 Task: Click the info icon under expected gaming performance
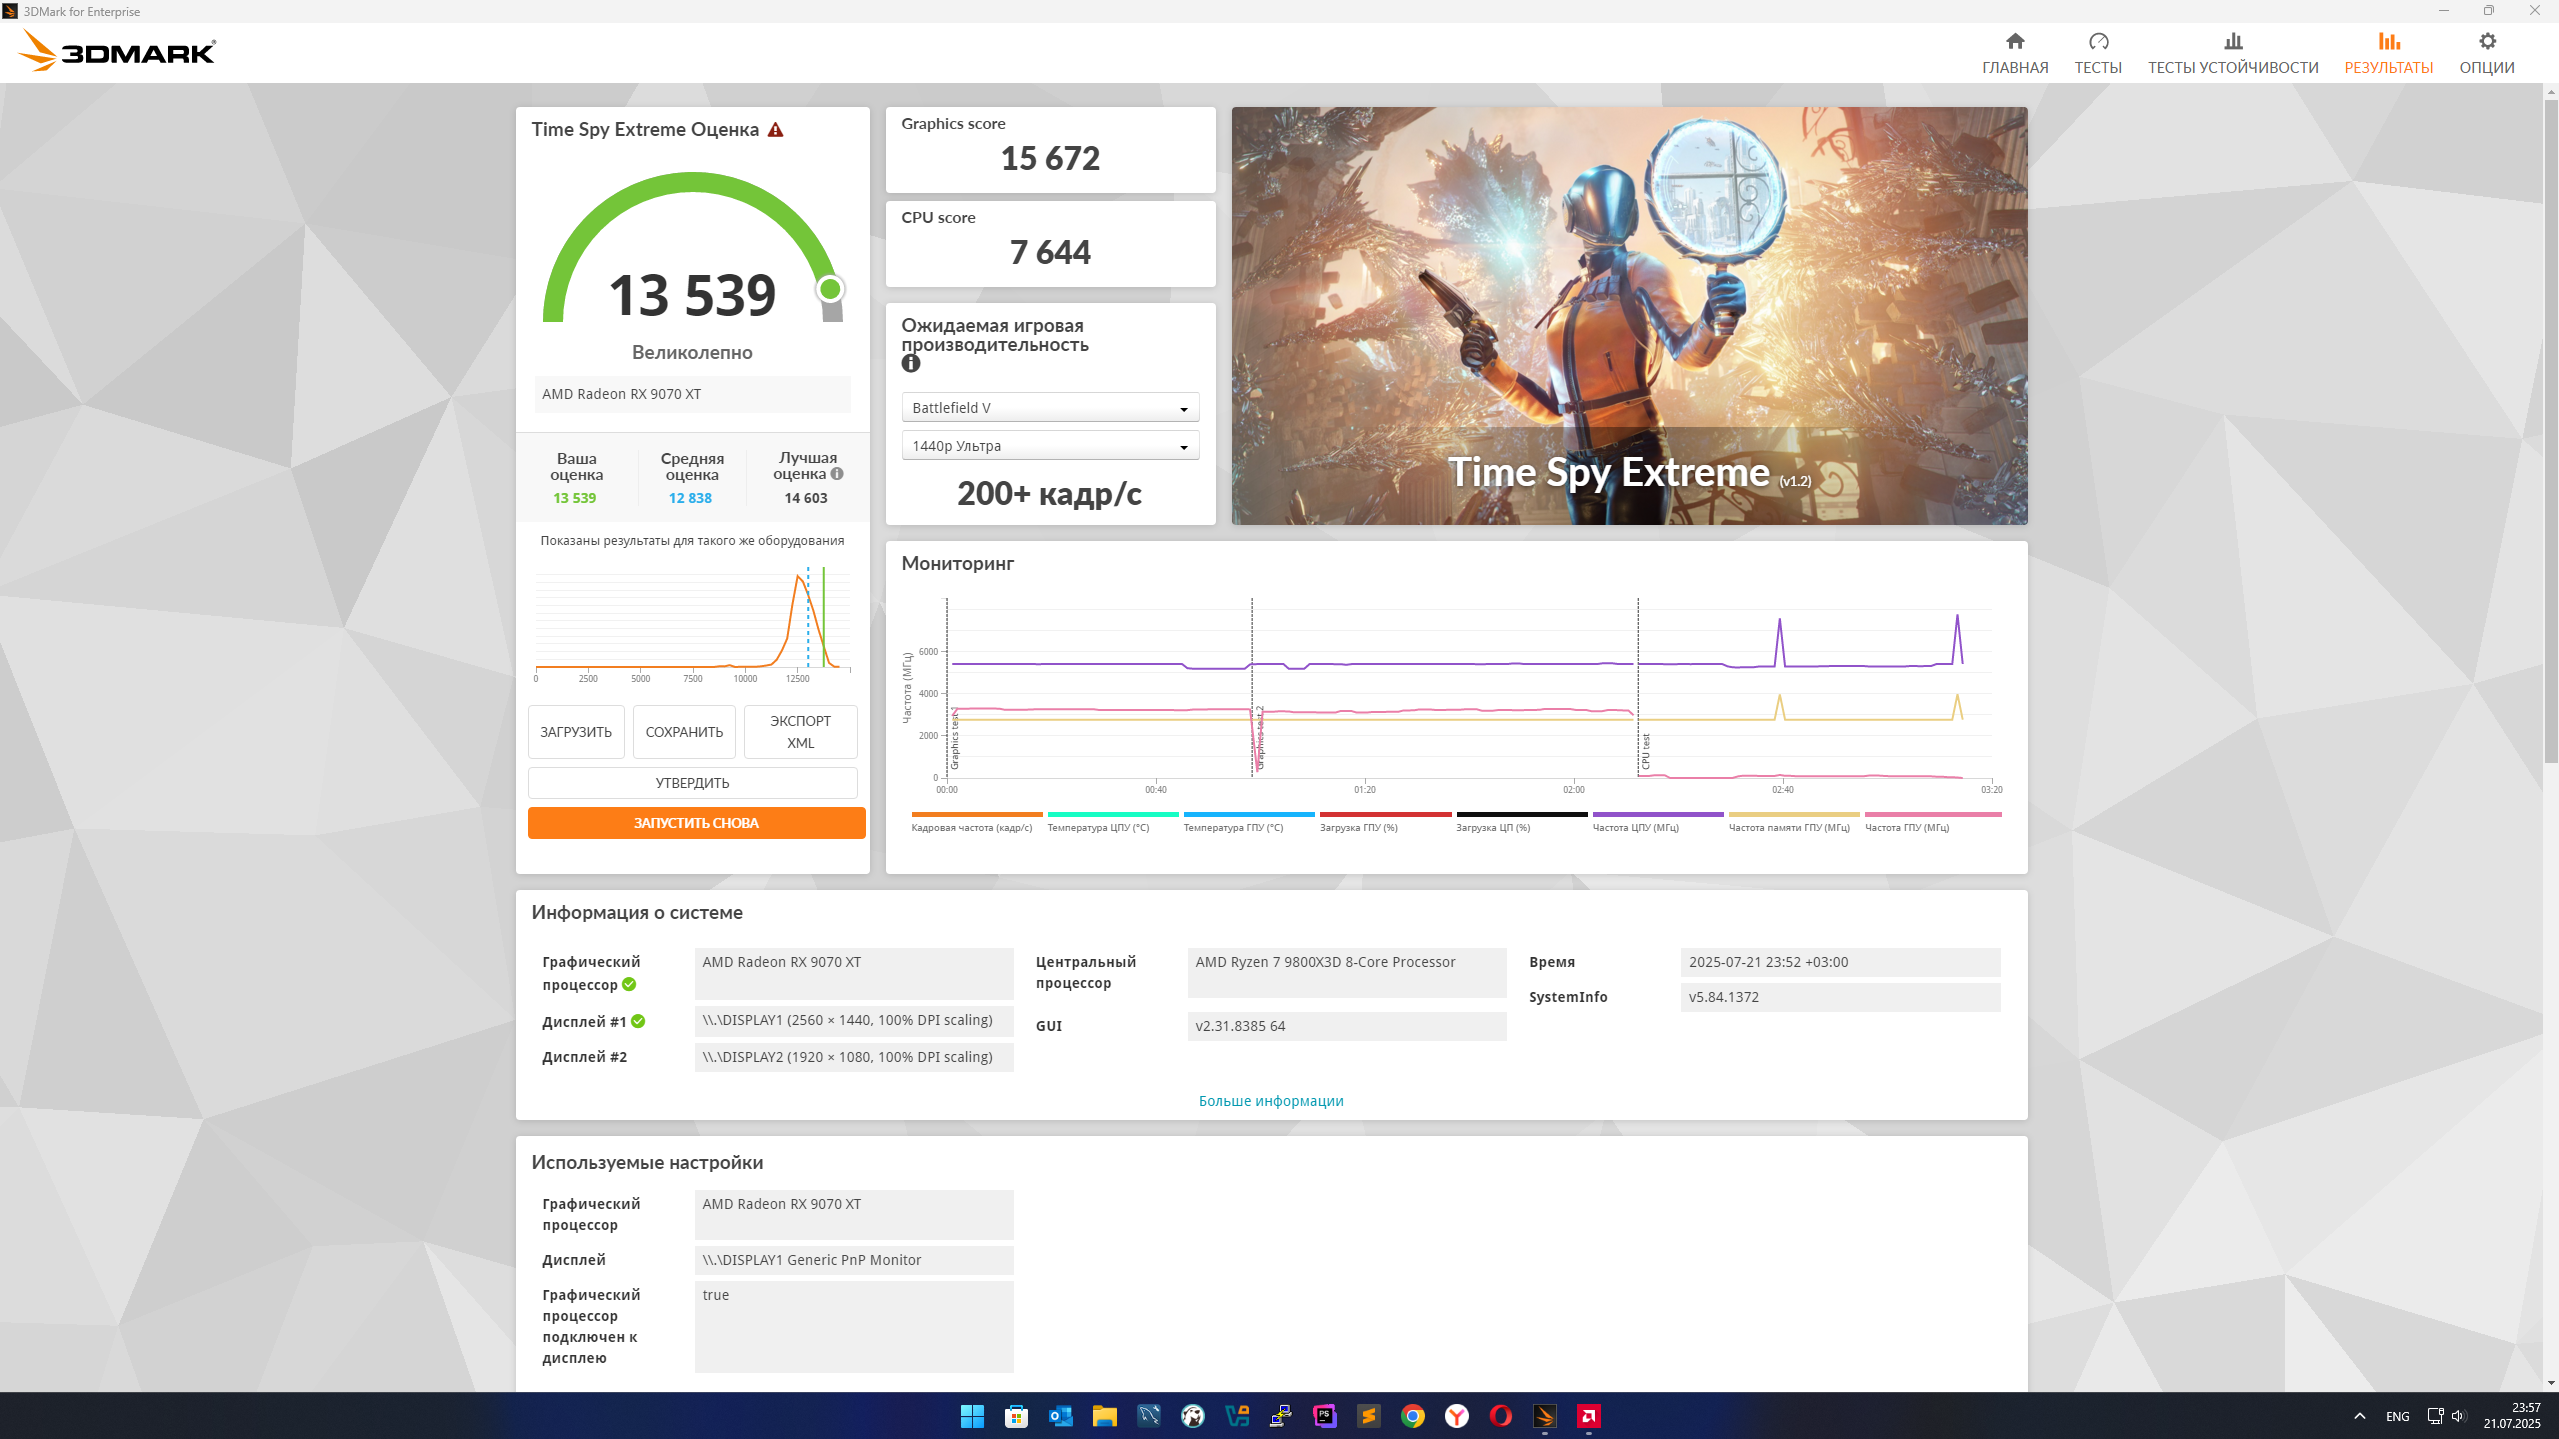pos(910,364)
